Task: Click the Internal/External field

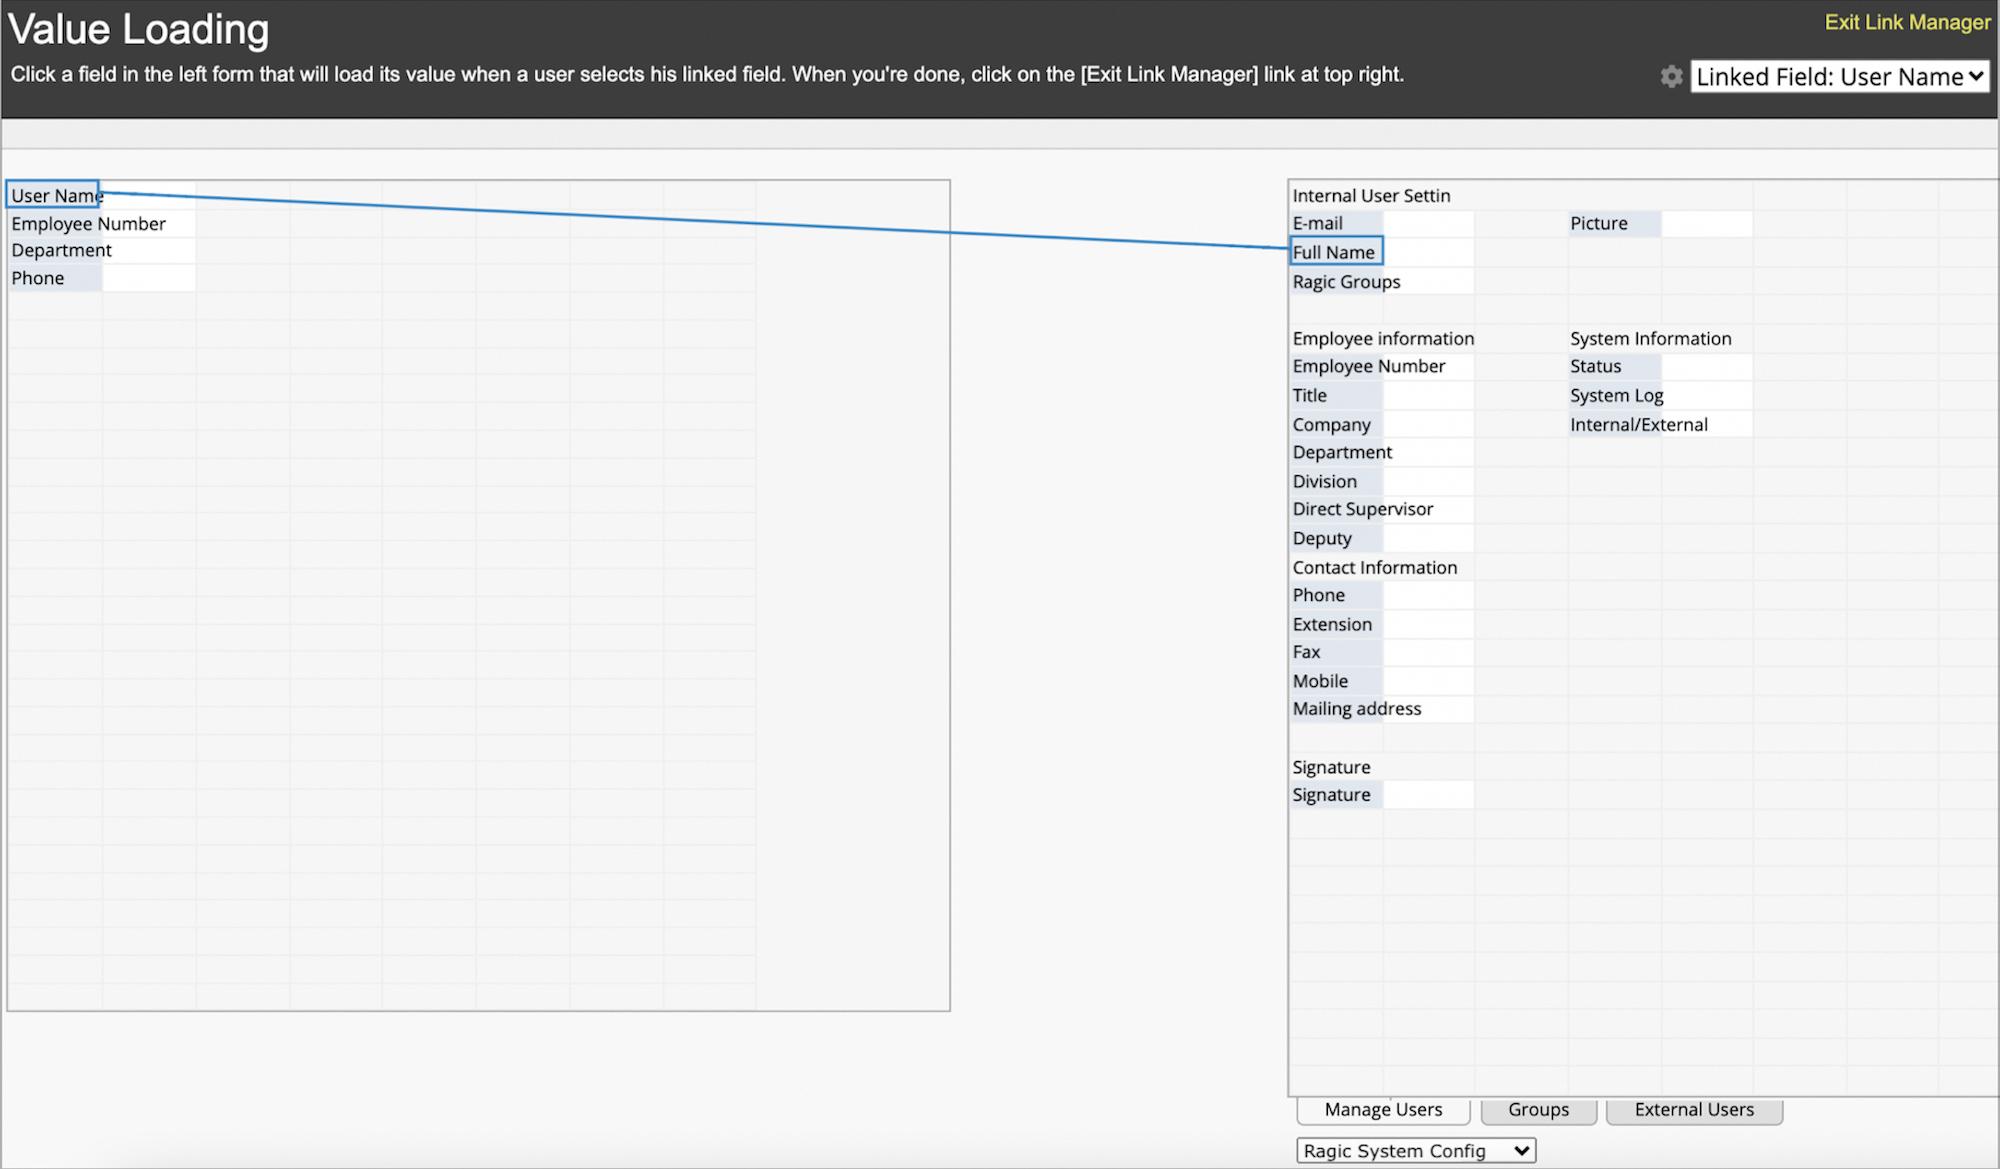Action: click(1638, 425)
